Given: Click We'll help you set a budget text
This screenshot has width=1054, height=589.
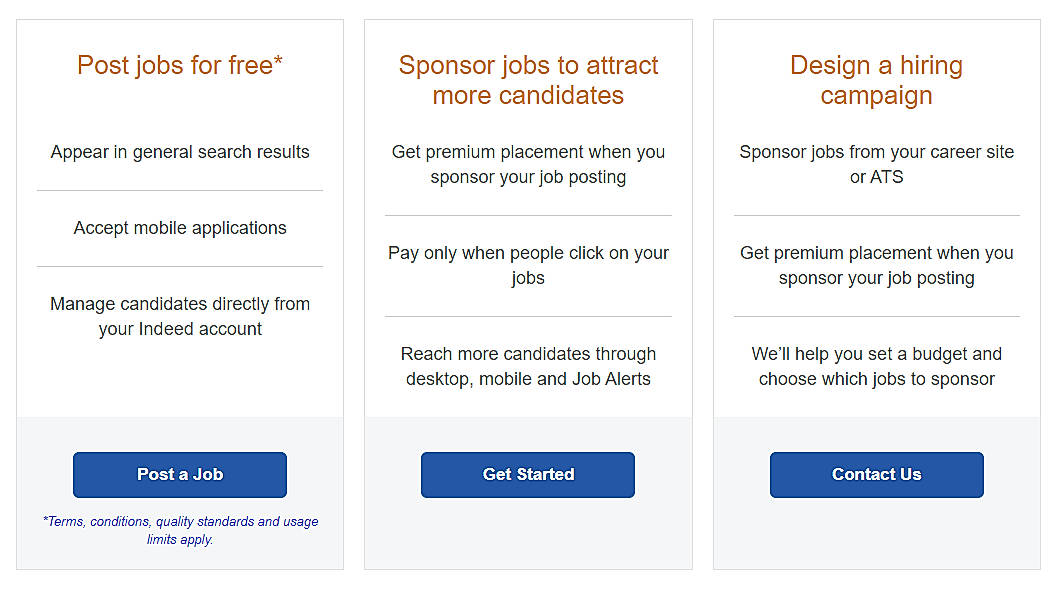Looking at the screenshot, I should tap(877, 366).
